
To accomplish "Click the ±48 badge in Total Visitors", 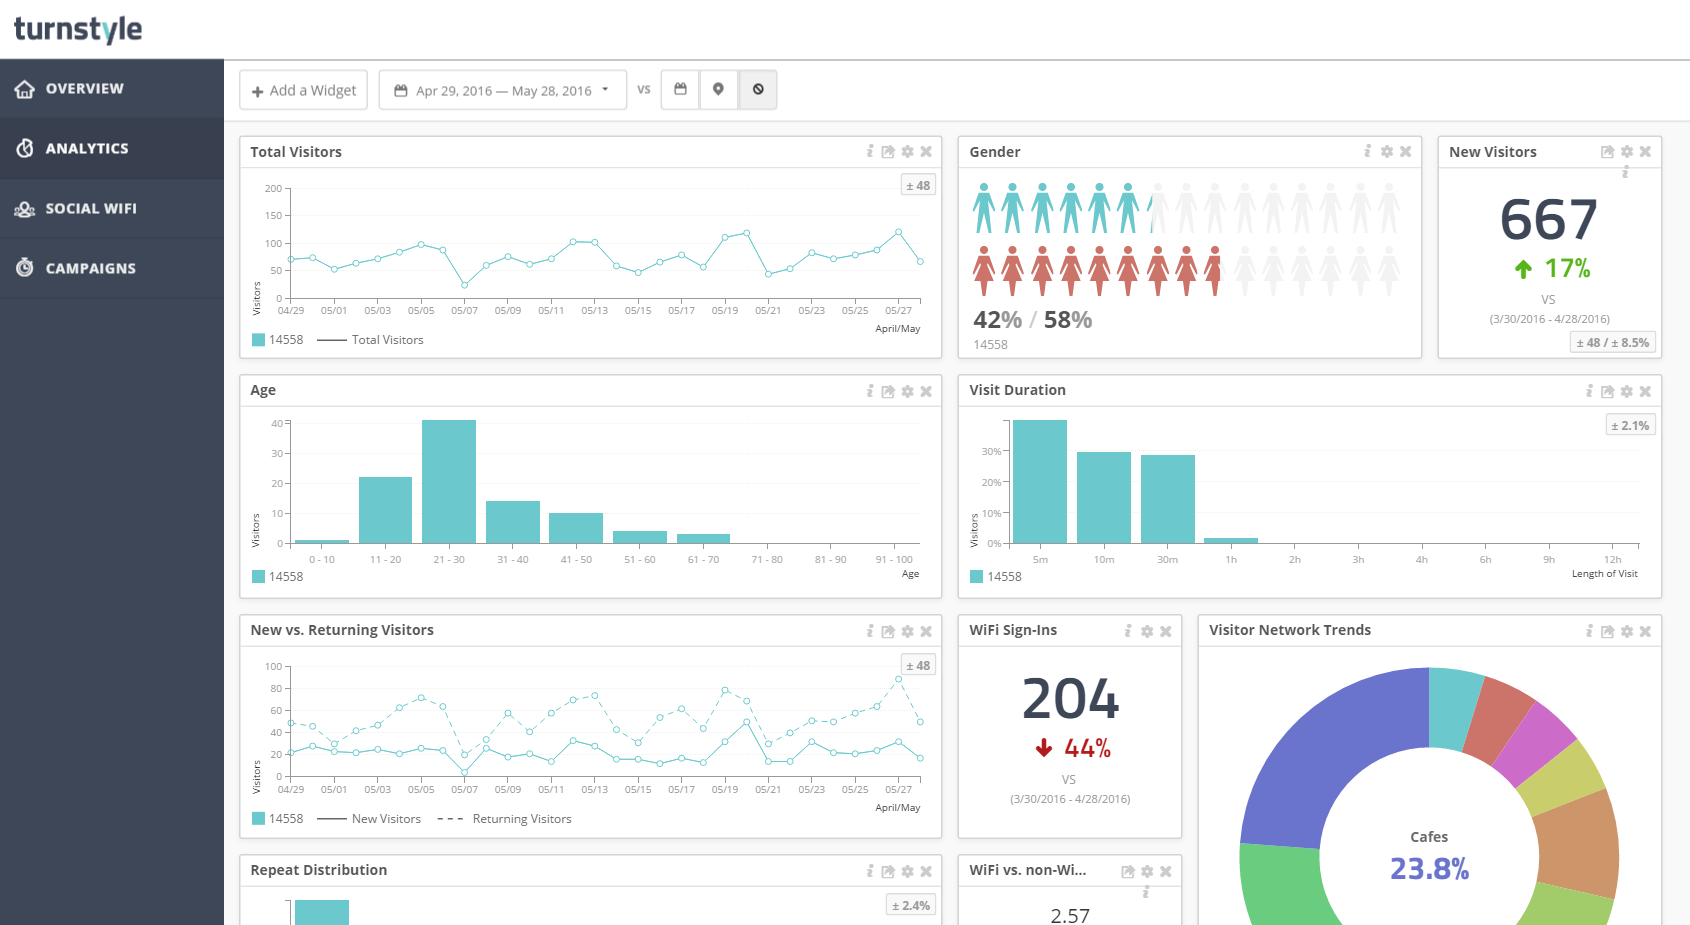I will click(x=918, y=185).
